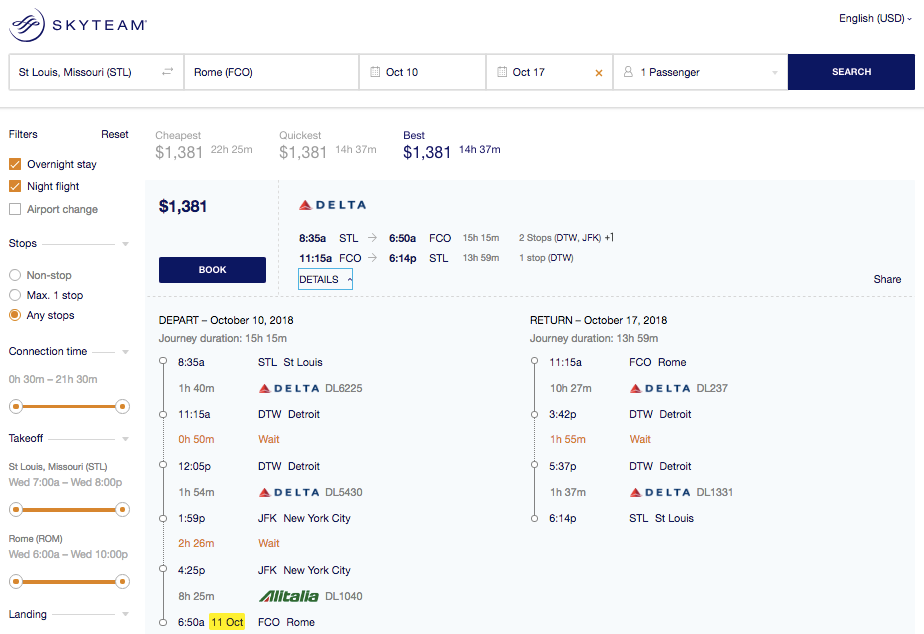Disable the Overnight stay filter
Image resolution: width=924 pixels, height=634 pixels.
(13, 164)
